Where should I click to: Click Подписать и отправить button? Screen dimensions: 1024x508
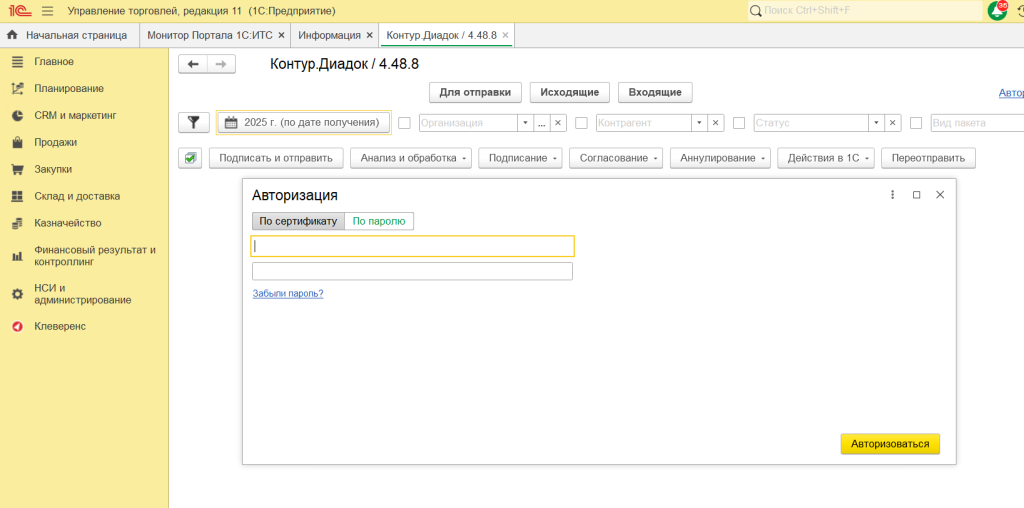(276, 158)
